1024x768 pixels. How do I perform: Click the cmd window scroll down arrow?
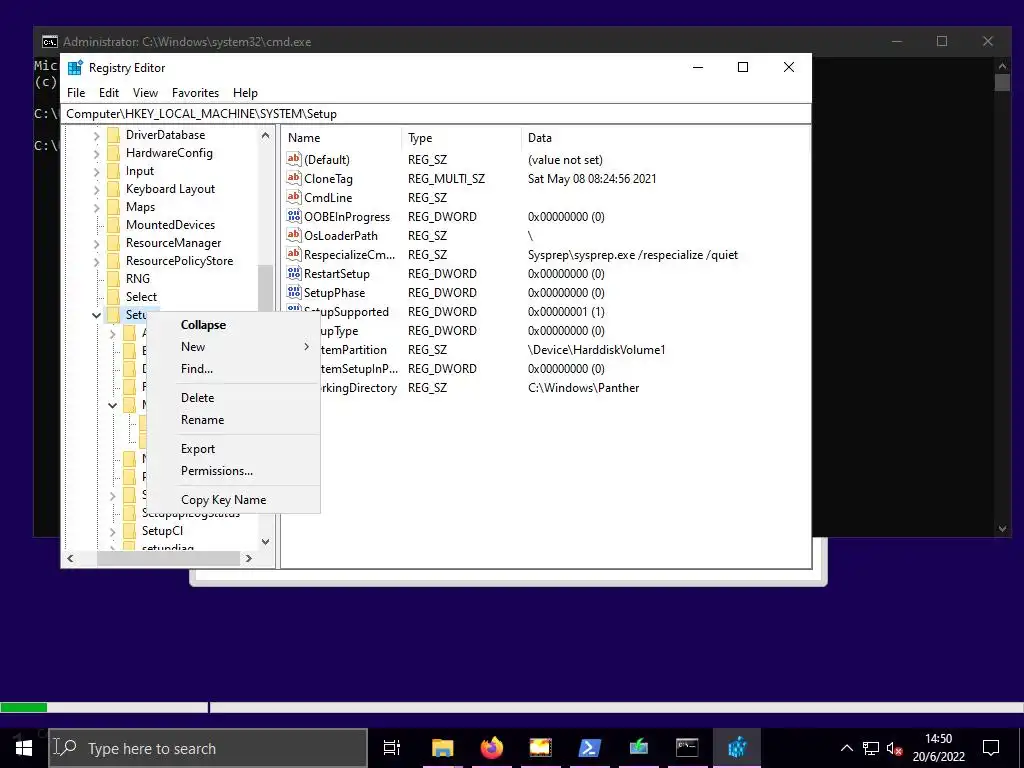point(1002,529)
